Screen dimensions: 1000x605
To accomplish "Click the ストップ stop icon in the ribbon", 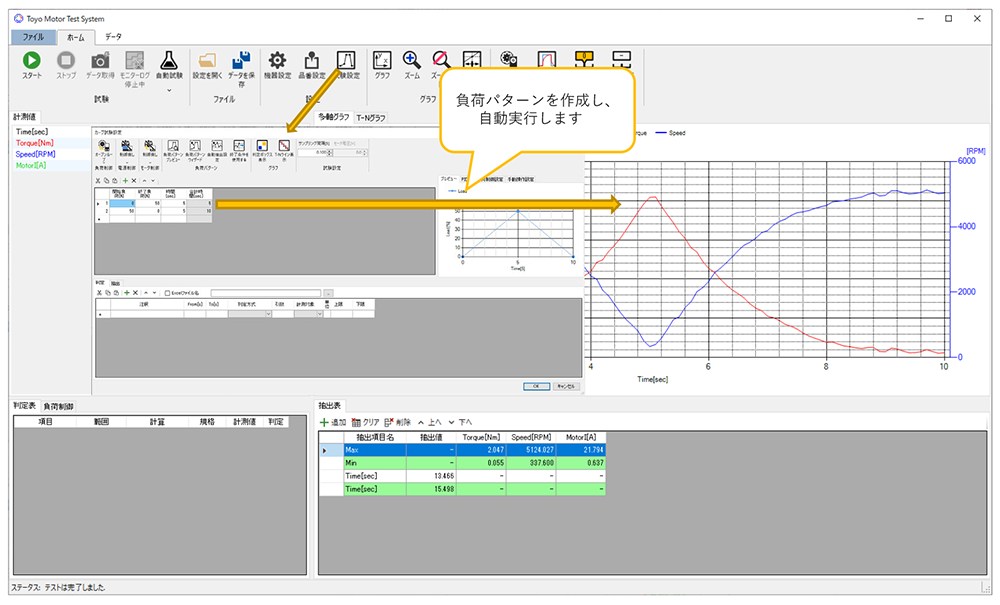I will 66,61.
